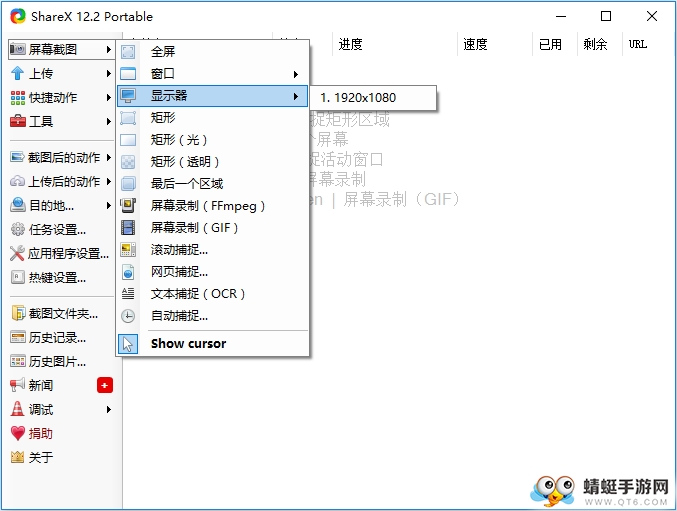This screenshot has width=677, height=511.
Task: Open 历史记录... from sidebar
Action: point(61,337)
